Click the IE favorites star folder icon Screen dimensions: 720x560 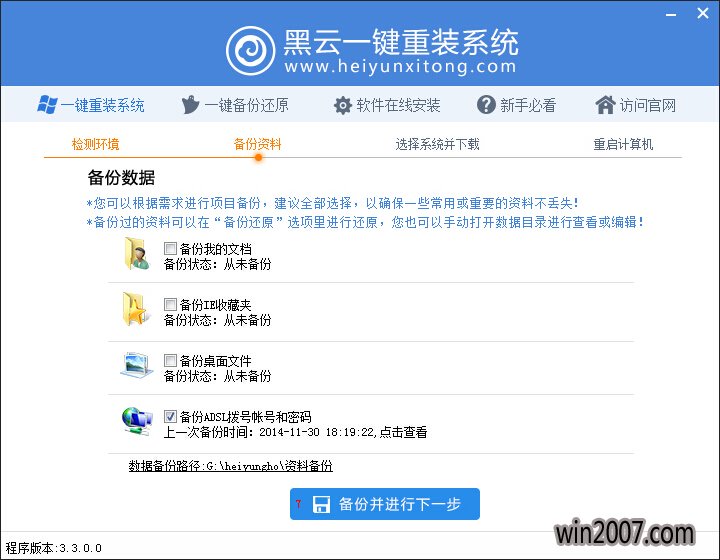coord(136,309)
